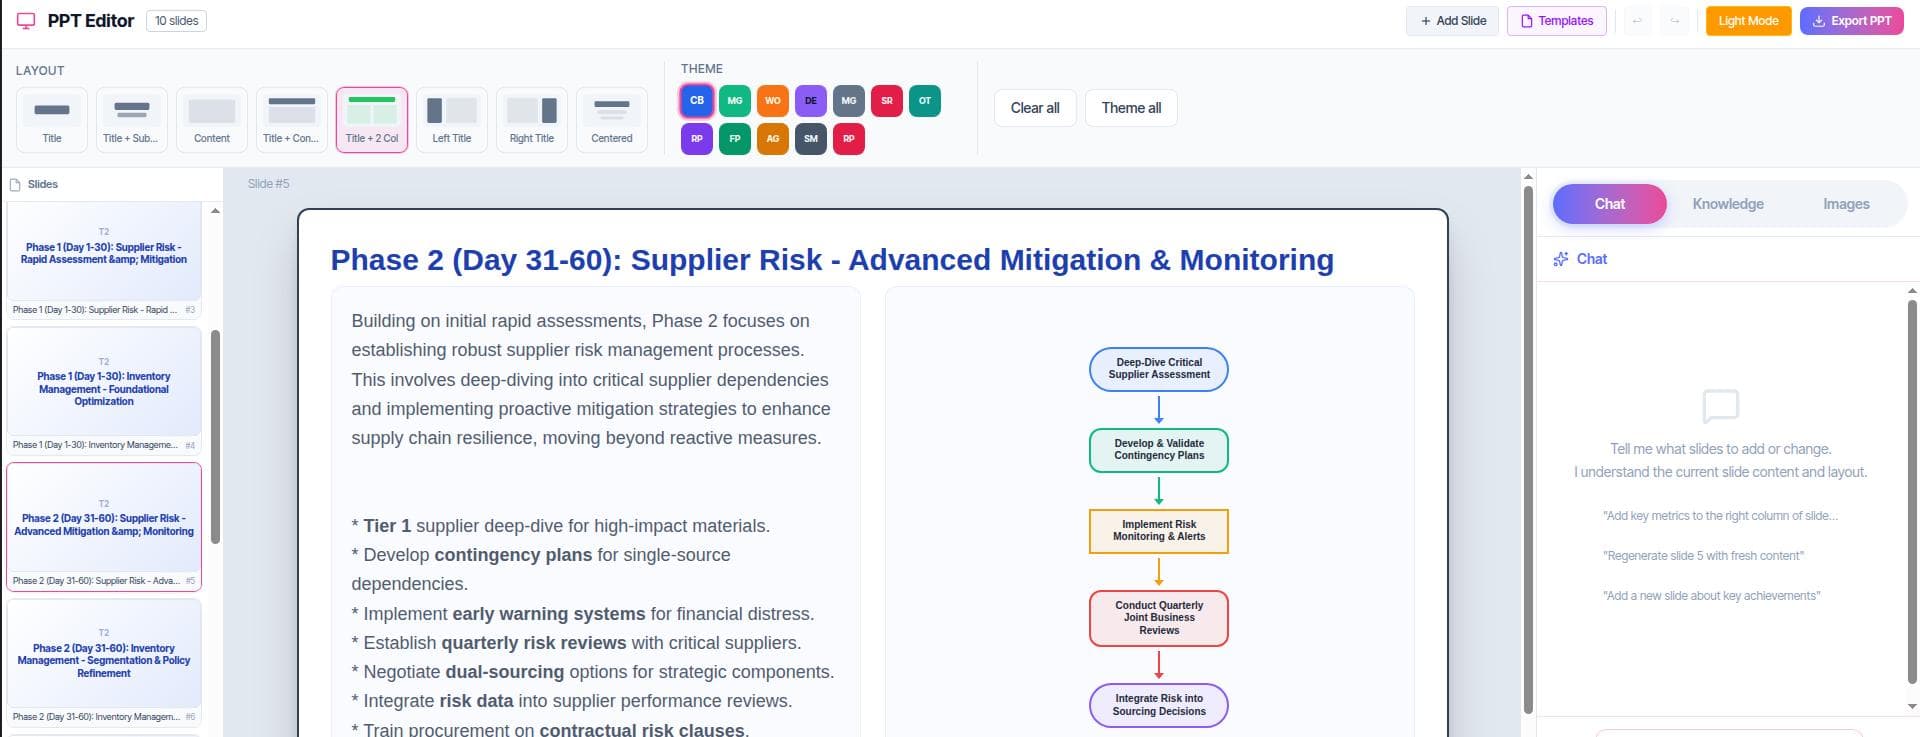1920x737 pixels.
Task: Choose the orange WO theme swatch
Action: (773, 100)
